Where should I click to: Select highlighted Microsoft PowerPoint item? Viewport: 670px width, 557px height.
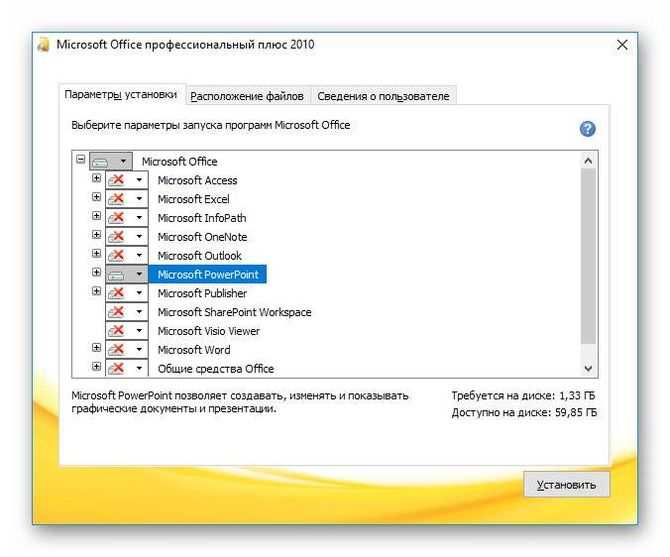pos(208,274)
